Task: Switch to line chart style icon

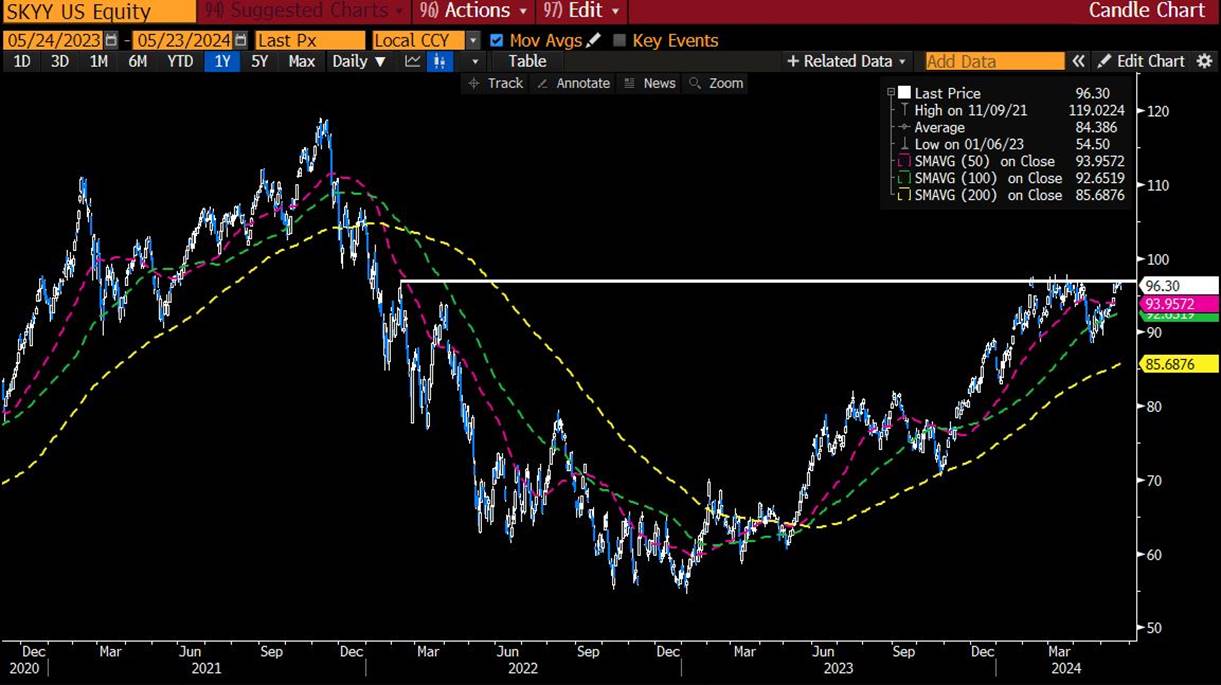Action: tap(413, 61)
